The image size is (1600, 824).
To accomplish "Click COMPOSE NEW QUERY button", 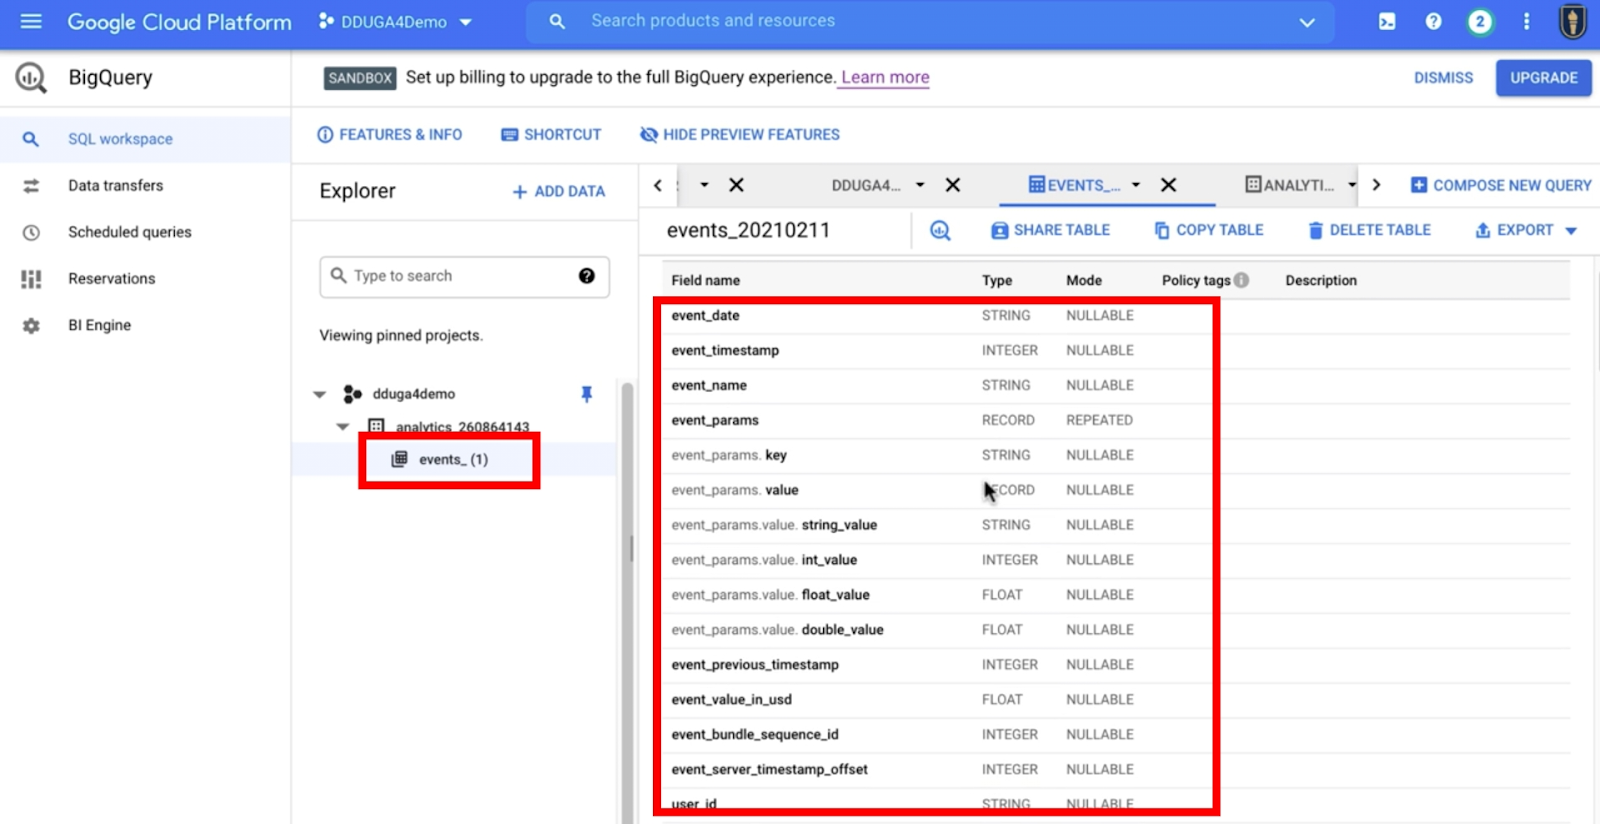I will [1501, 185].
